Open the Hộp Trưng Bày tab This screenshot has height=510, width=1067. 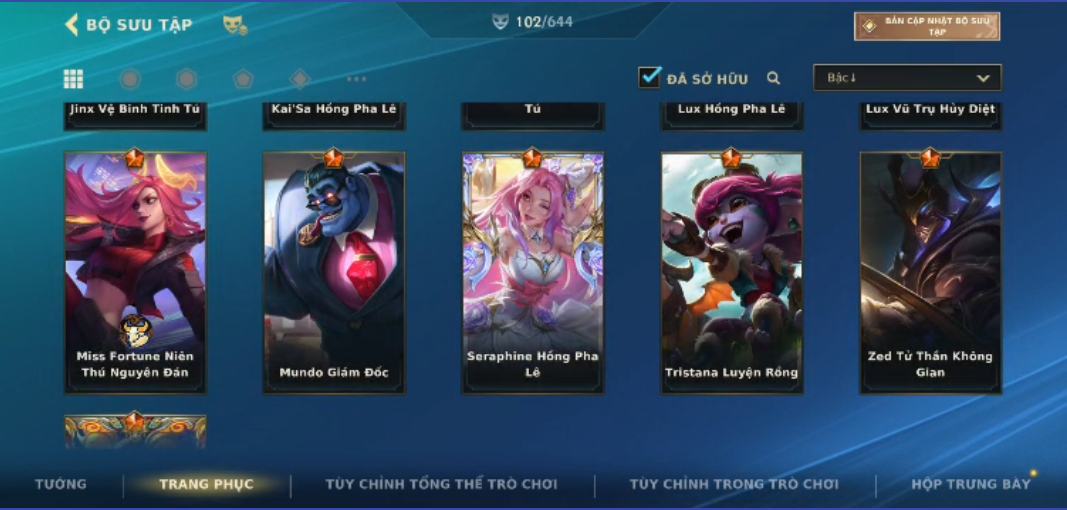coord(971,484)
